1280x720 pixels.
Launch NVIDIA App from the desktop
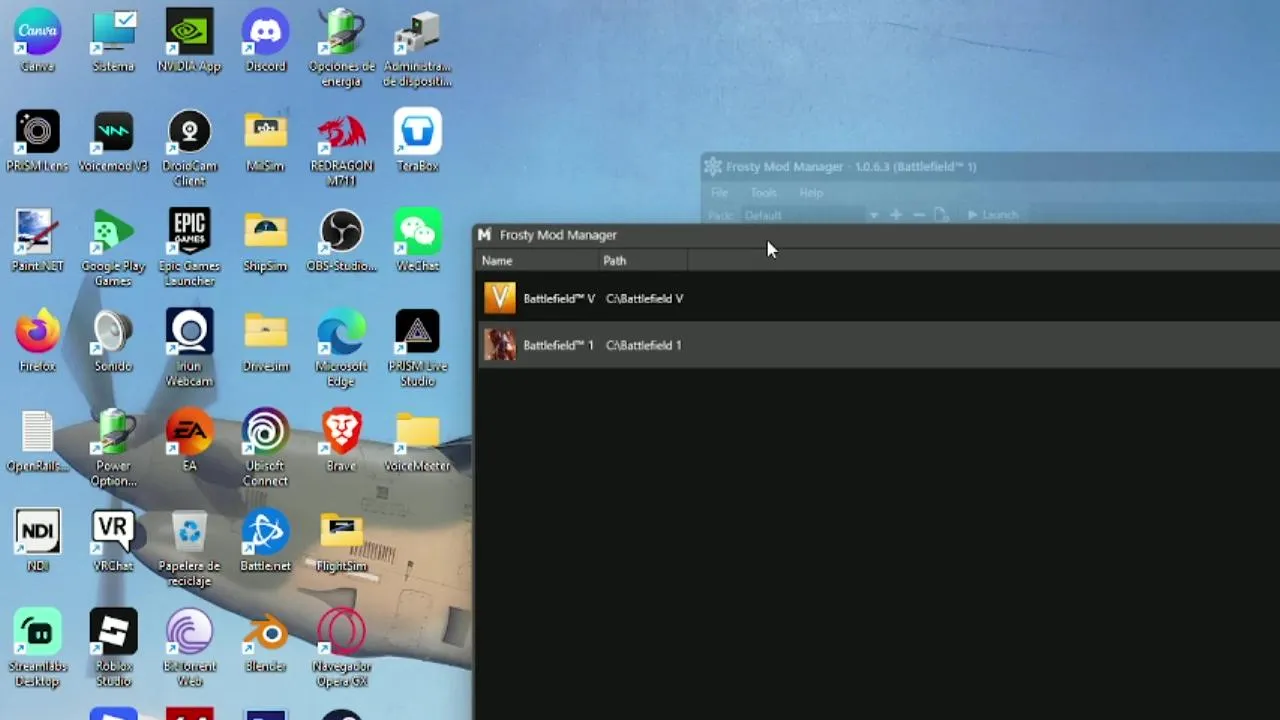[x=189, y=40]
